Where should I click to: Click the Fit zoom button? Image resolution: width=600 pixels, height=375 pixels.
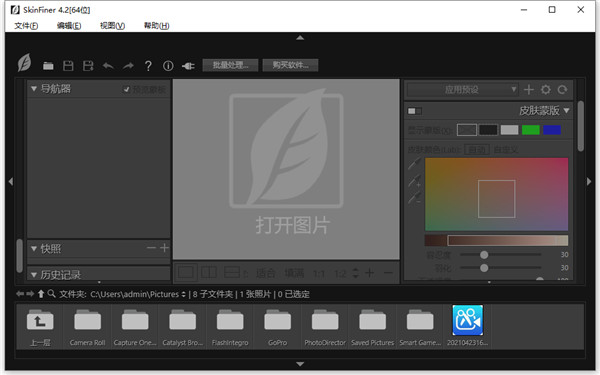click(x=265, y=273)
